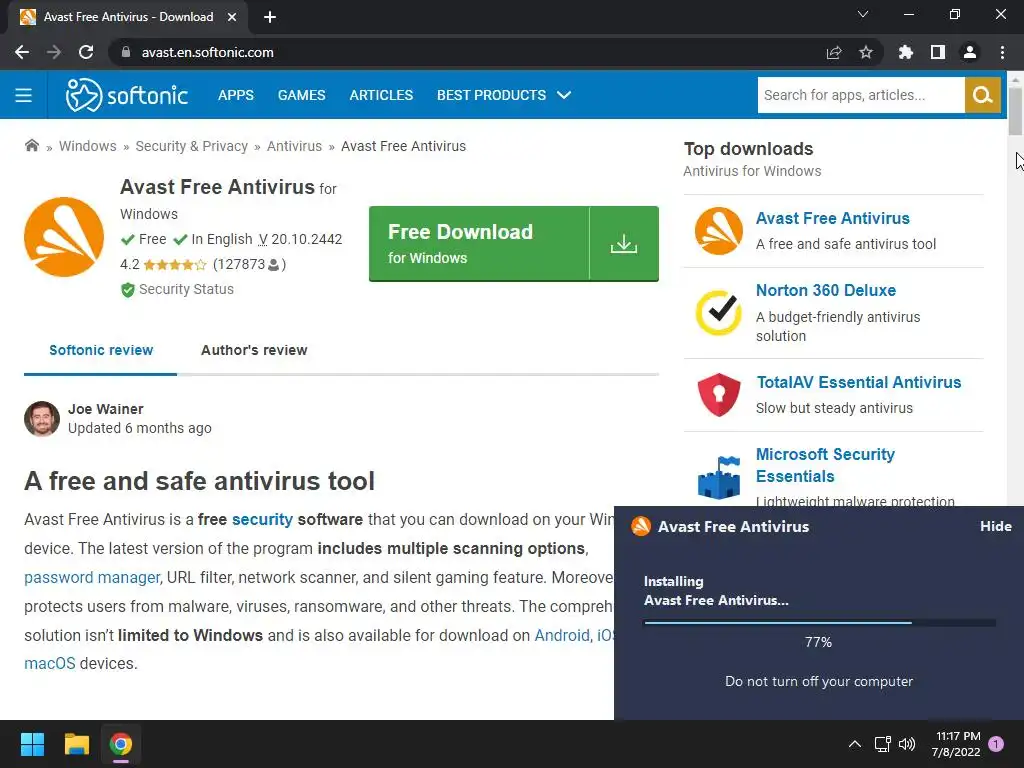Screen dimensions: 1024x768
Task: Click the version number 20.10.2442
Action: coord(306,239)
